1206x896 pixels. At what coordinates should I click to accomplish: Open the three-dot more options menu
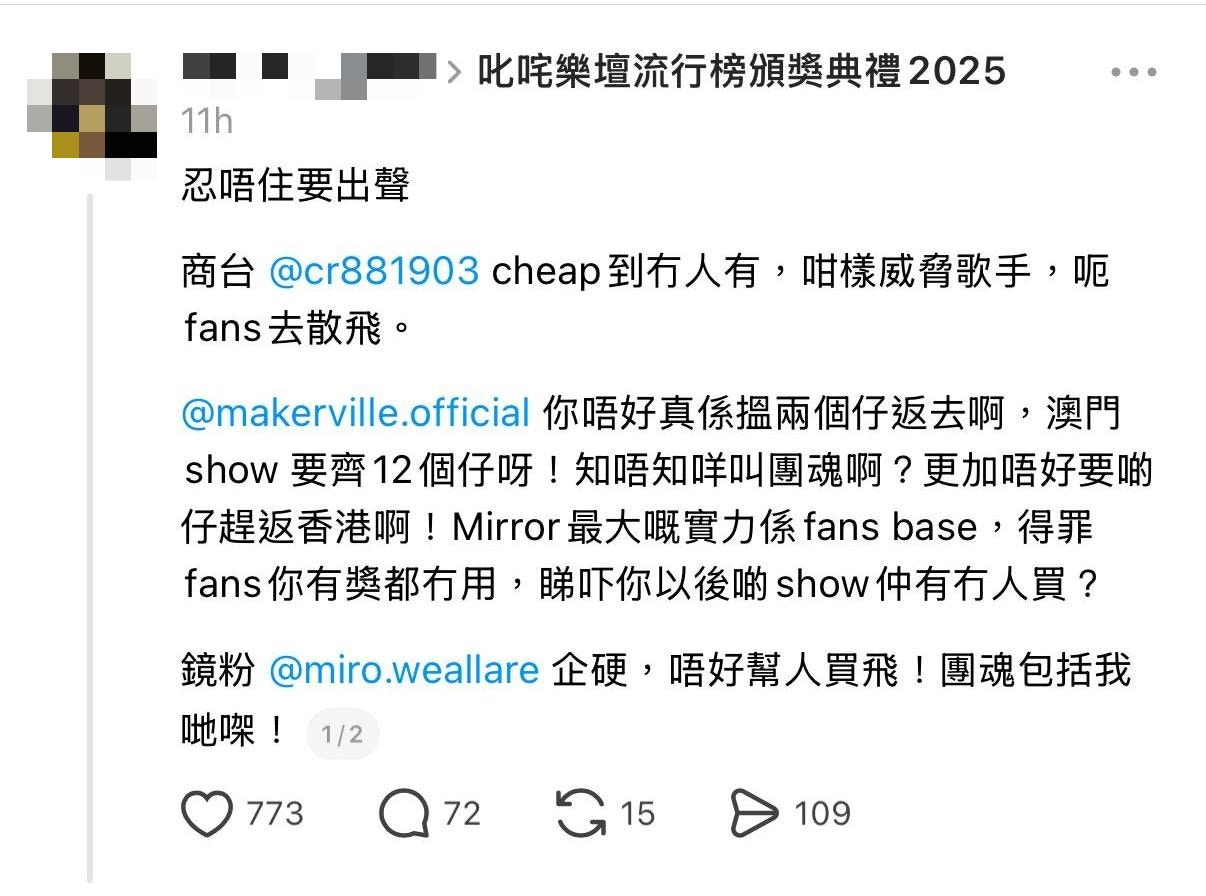(1134, 73)
